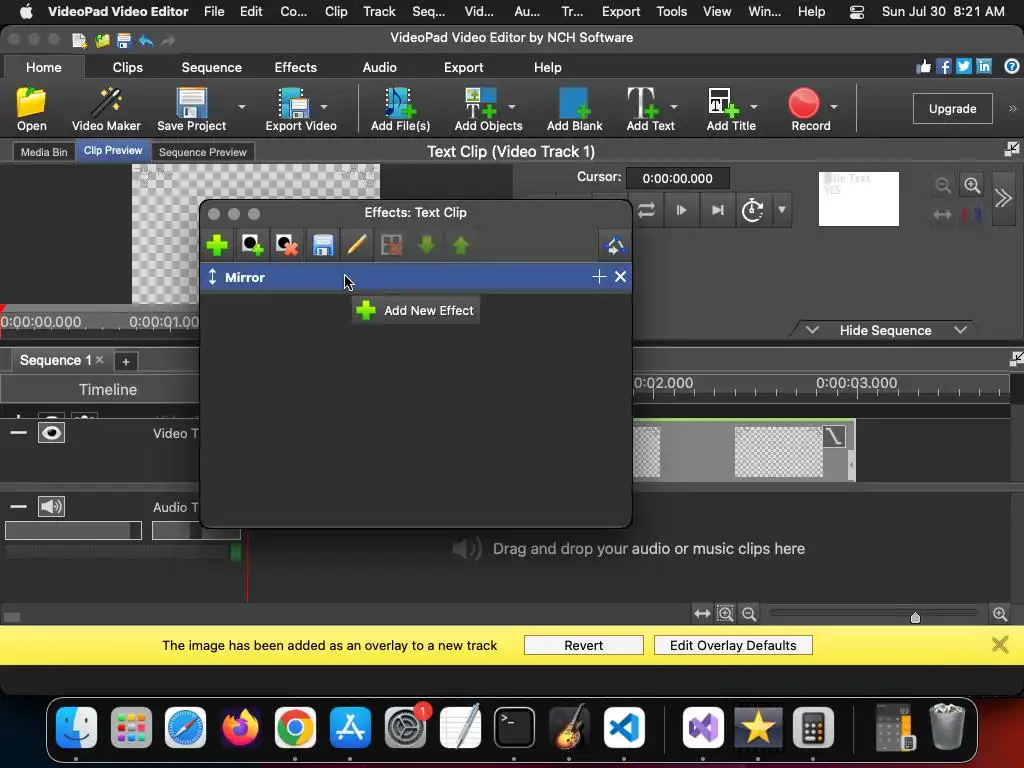Screen dimensions: 1024x768
Task: Click the rightmost icon in the Effects toolbar
Action: point(615,246)
